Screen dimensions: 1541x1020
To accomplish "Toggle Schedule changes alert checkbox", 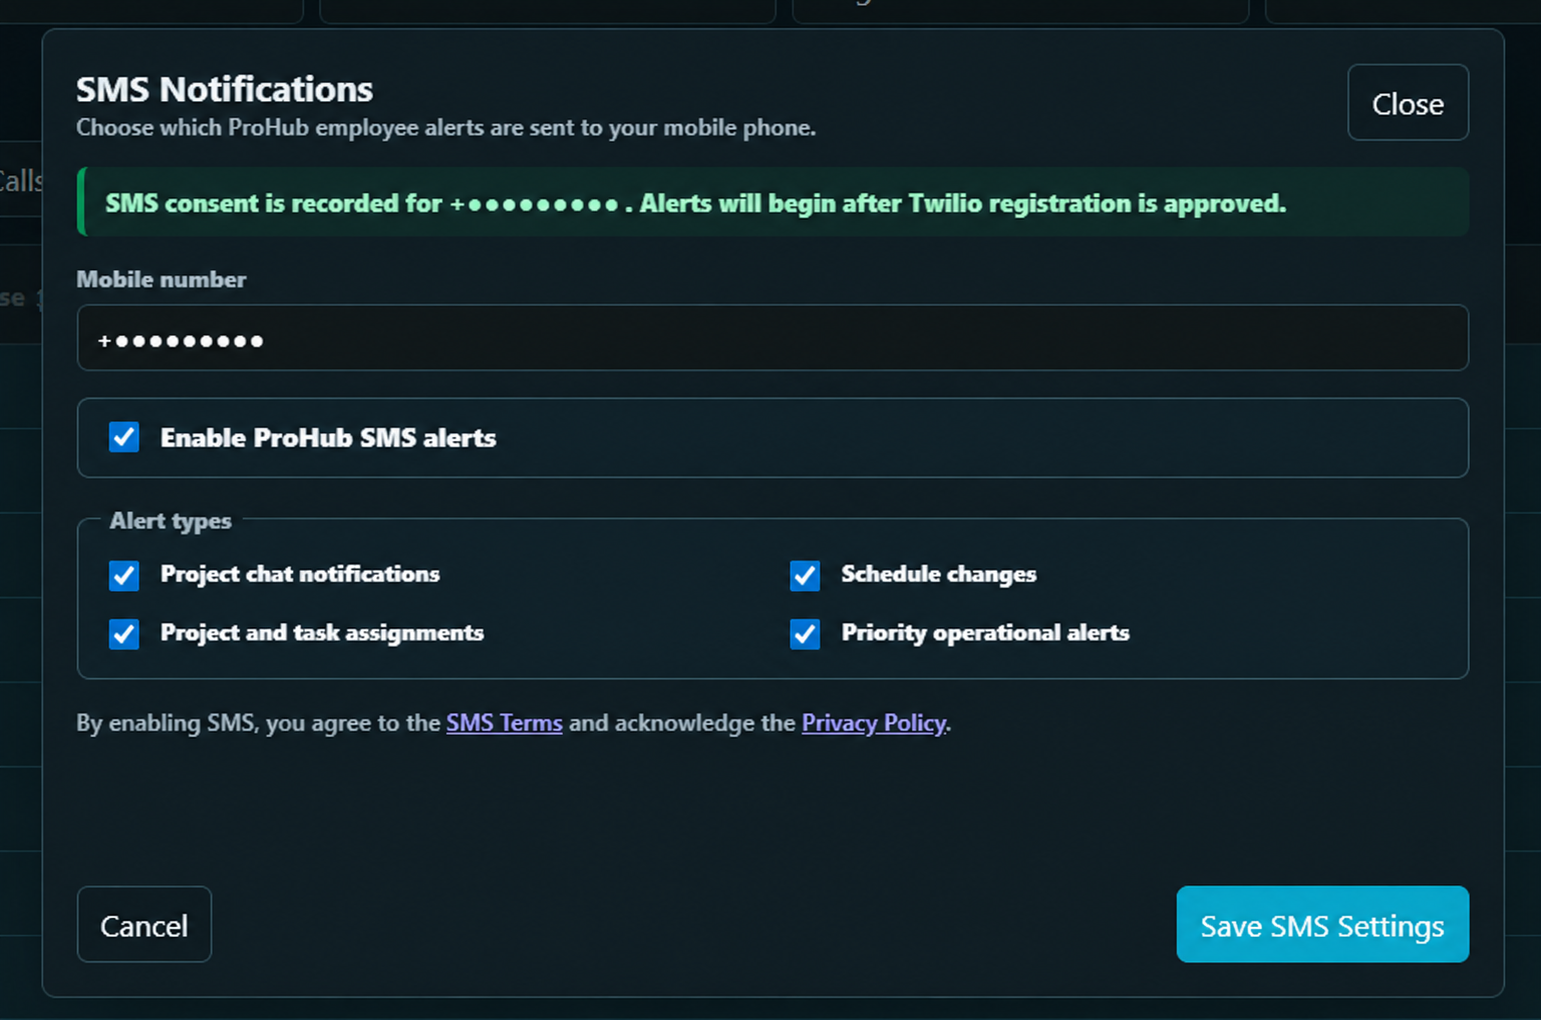I will click(x=805, y=575).
